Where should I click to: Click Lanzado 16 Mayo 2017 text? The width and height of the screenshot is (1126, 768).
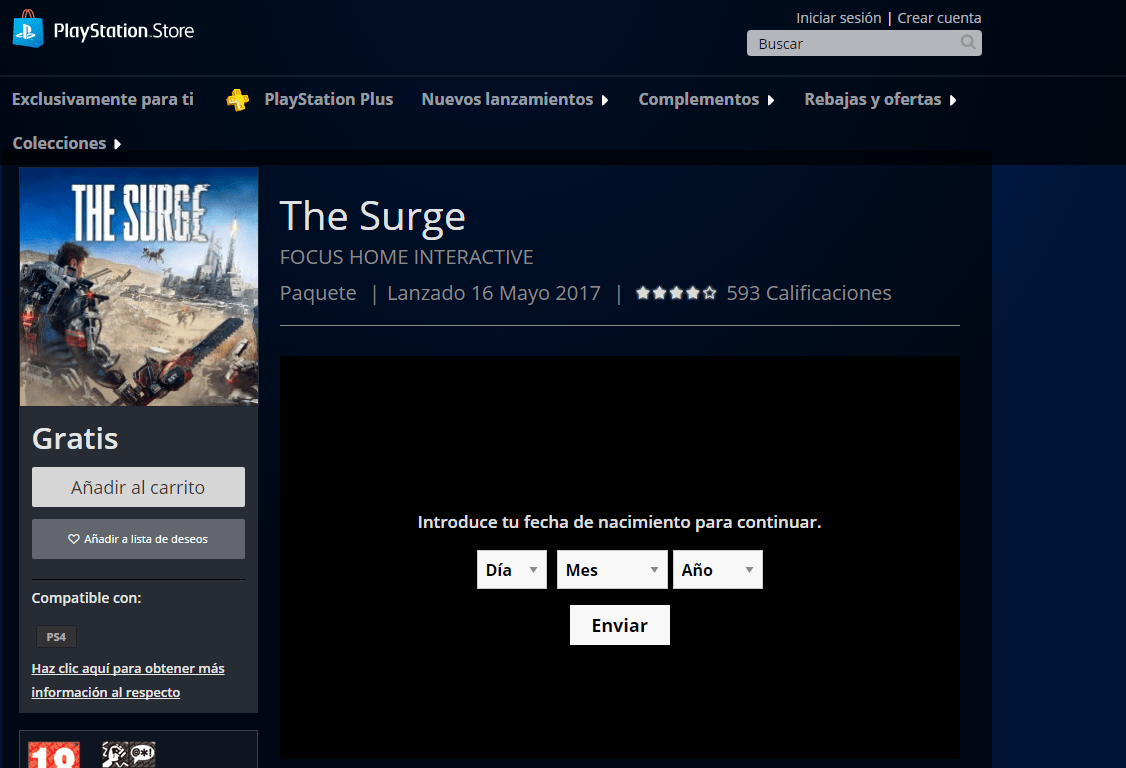click(494, 293)
